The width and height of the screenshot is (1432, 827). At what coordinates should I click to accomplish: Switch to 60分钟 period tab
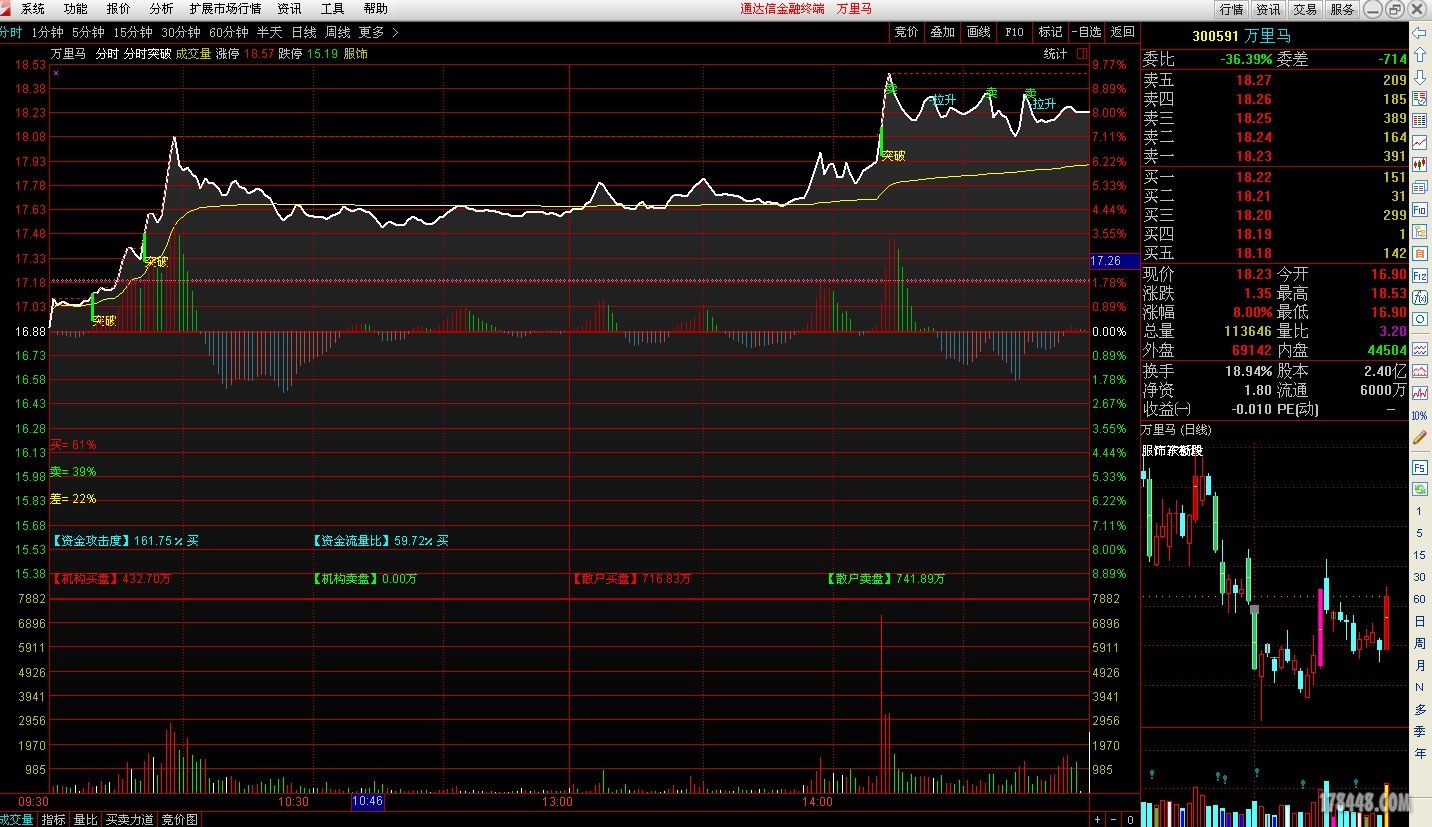(x=228, y=32)
